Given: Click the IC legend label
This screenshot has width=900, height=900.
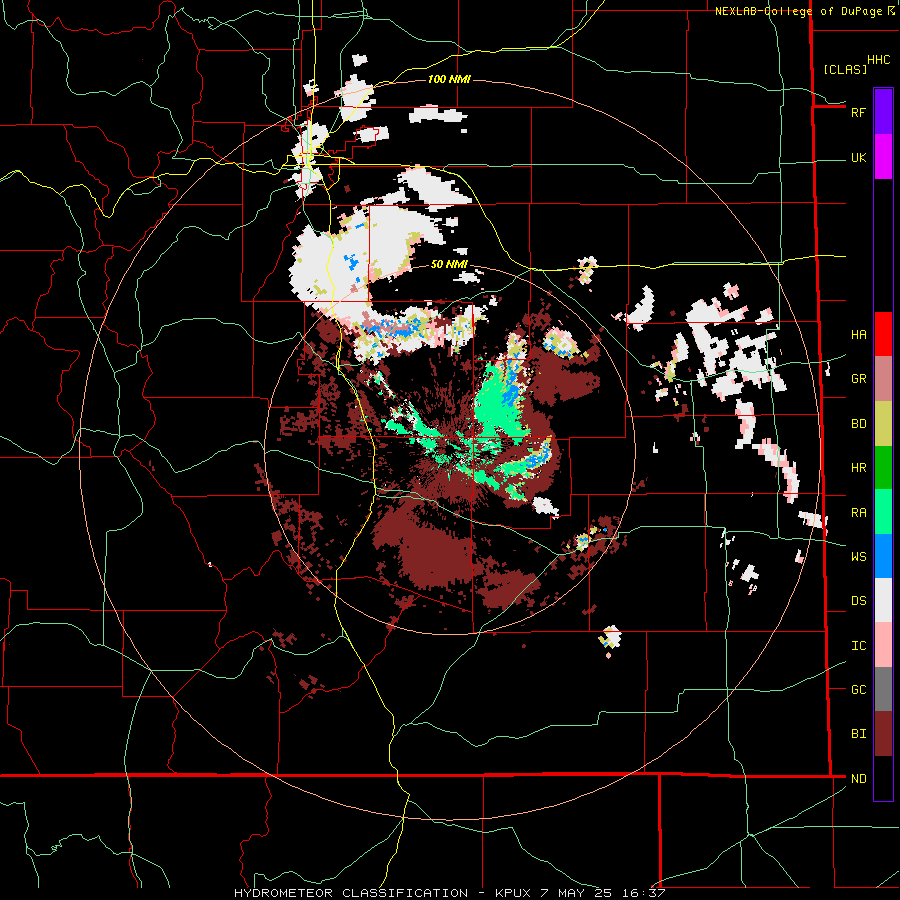Looking at the screenshot, I should click(x=858, y=646).
